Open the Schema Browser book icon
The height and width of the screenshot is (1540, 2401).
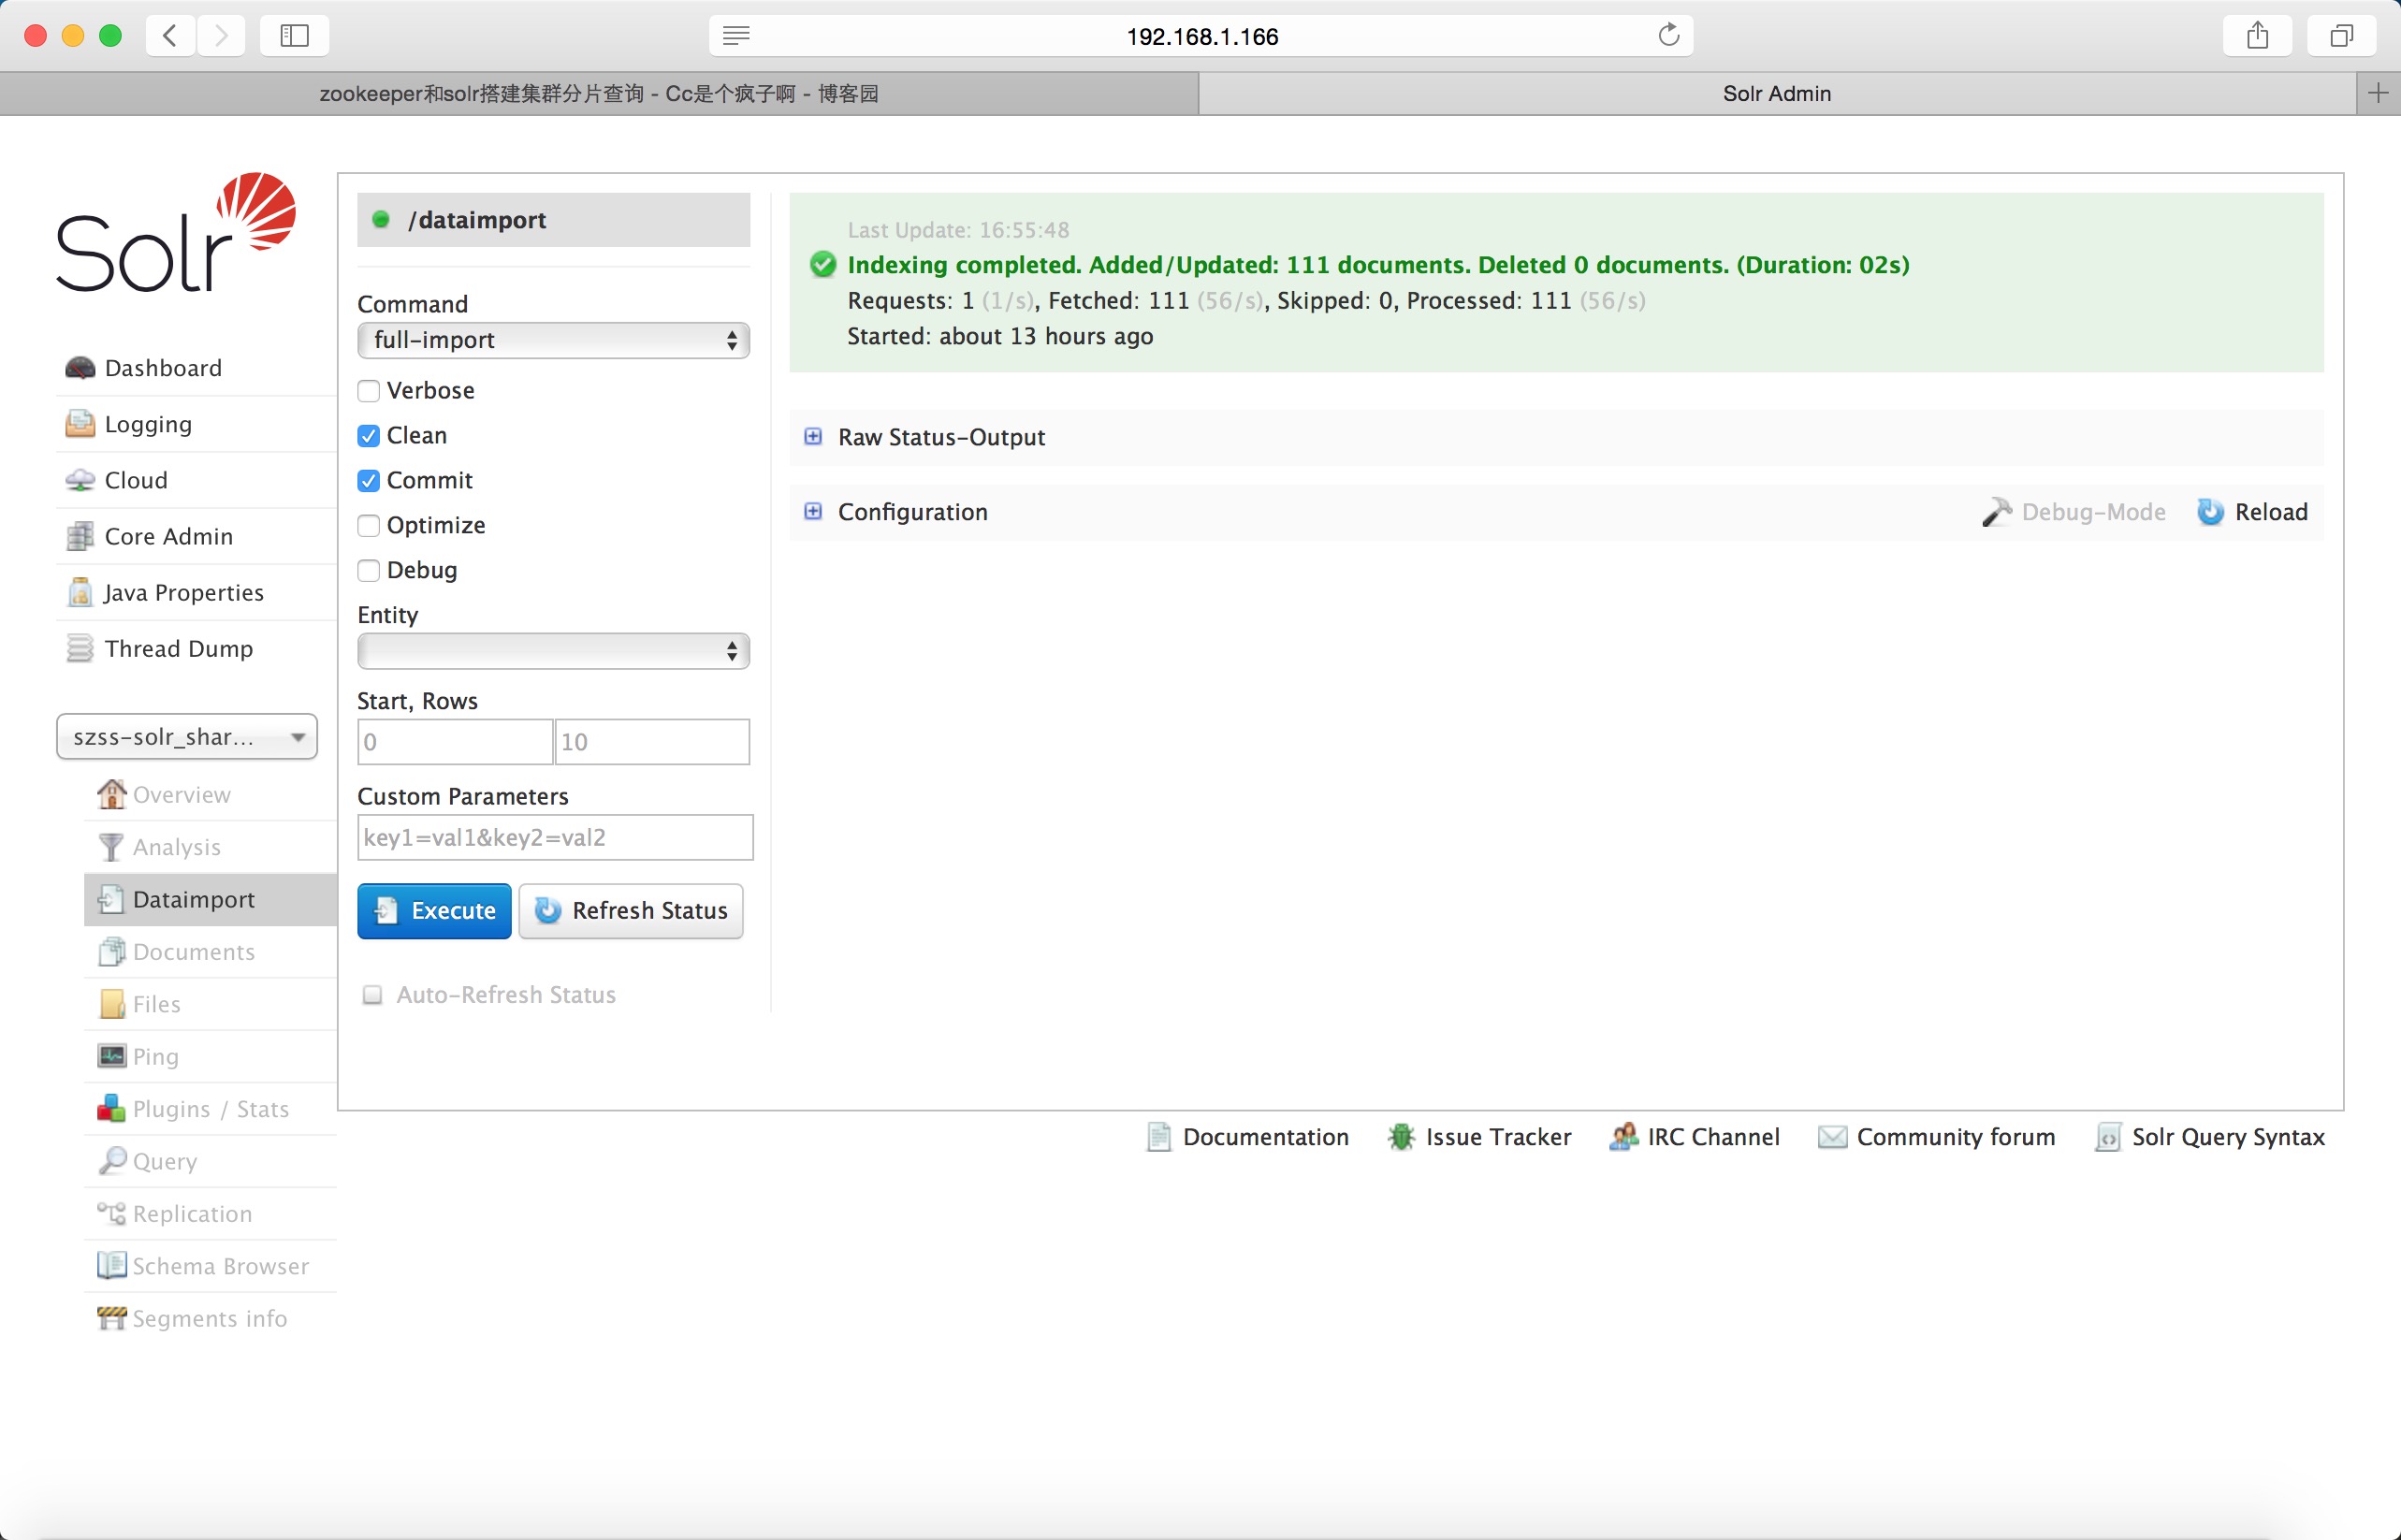click(x=111, y=1266)
